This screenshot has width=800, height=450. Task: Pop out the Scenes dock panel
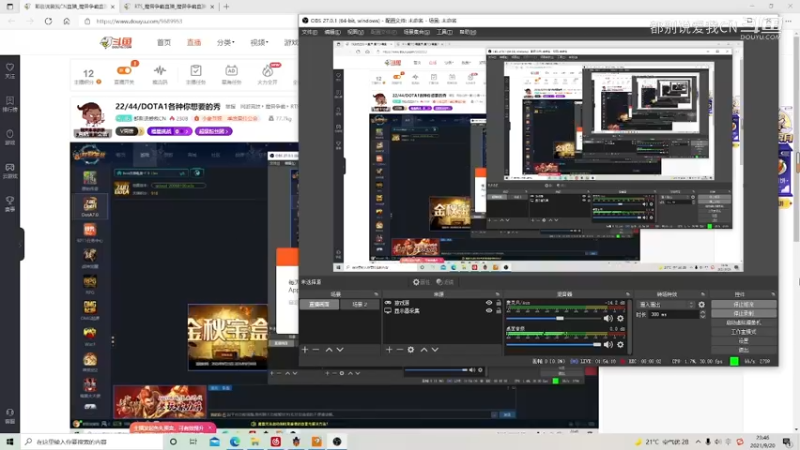pos(376,294)
